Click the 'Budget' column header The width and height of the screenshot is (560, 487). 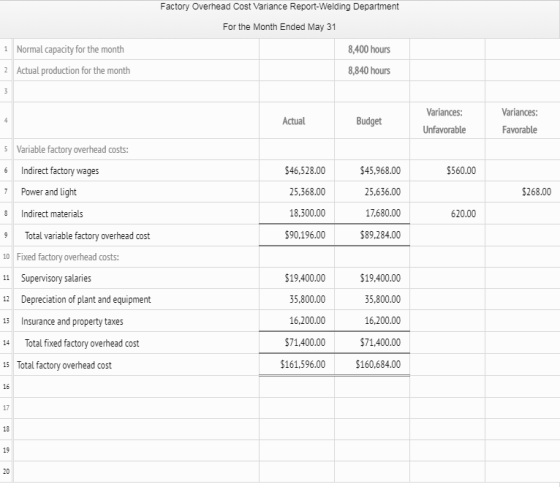pyautogui.click(x=369, y=121)
